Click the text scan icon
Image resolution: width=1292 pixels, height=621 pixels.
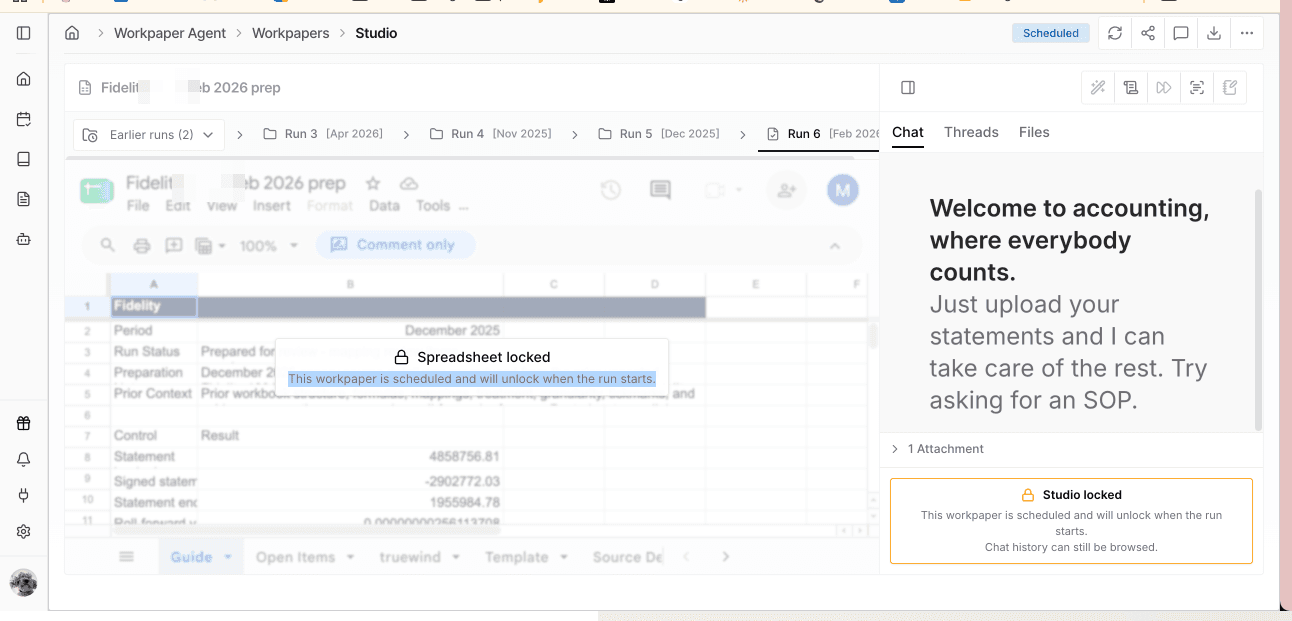(1197, 88)
